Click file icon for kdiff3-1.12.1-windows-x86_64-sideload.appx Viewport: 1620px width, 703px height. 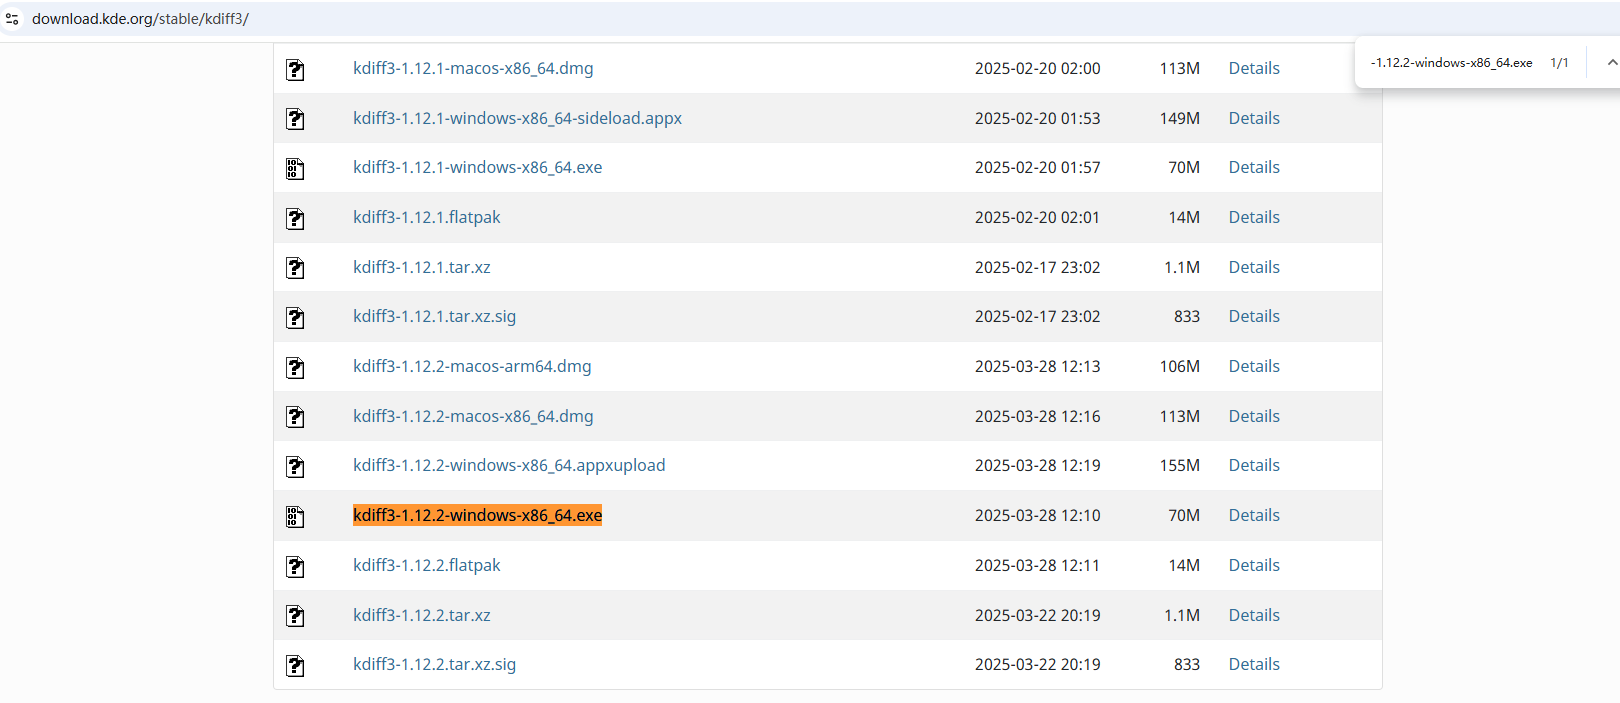point(295,119)
